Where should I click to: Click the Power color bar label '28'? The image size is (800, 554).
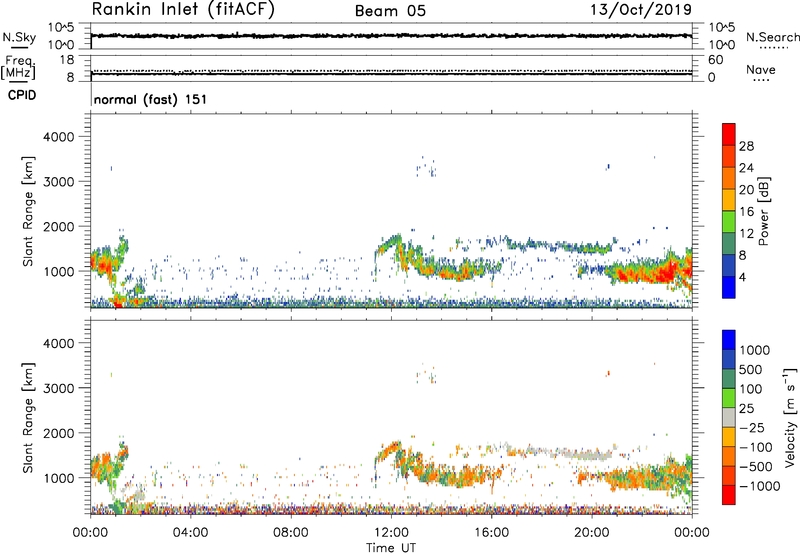tap(746, 146)
